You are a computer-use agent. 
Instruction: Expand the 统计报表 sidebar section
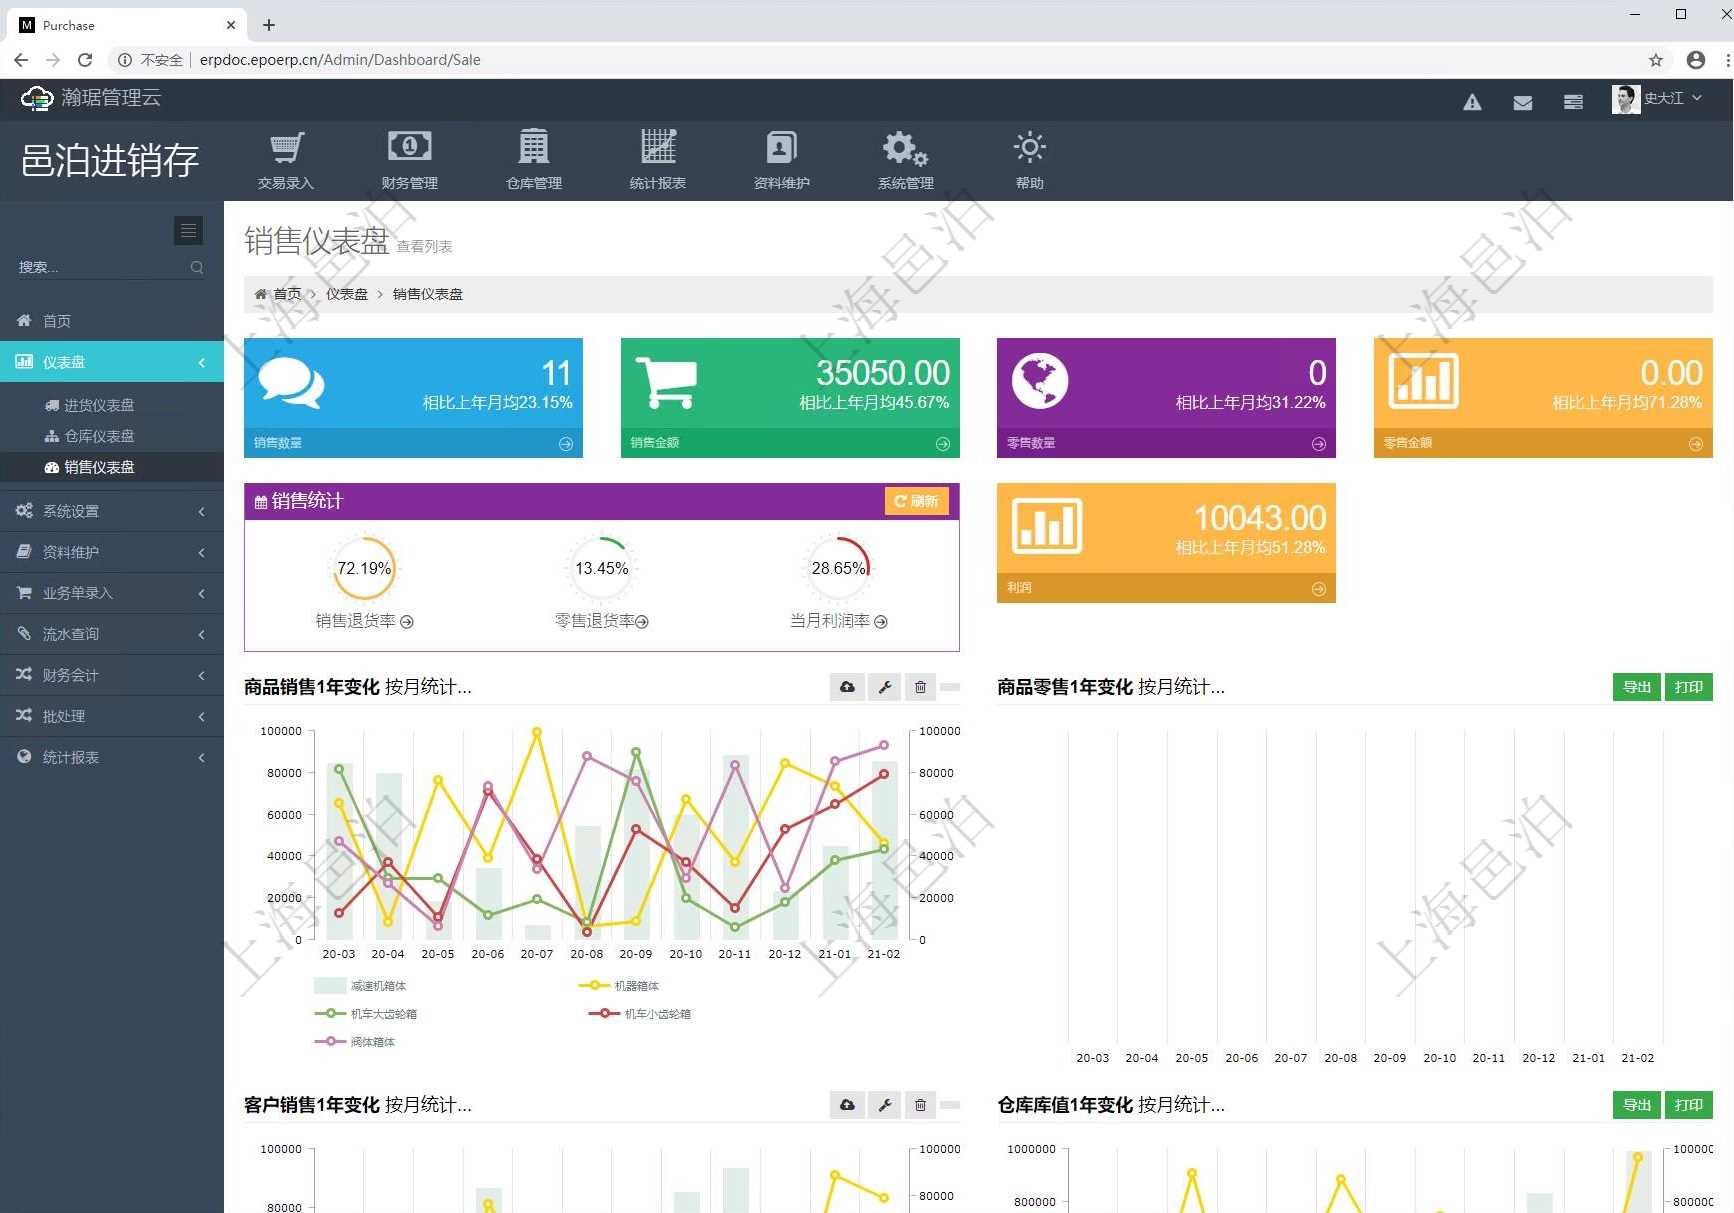[112, 757]
